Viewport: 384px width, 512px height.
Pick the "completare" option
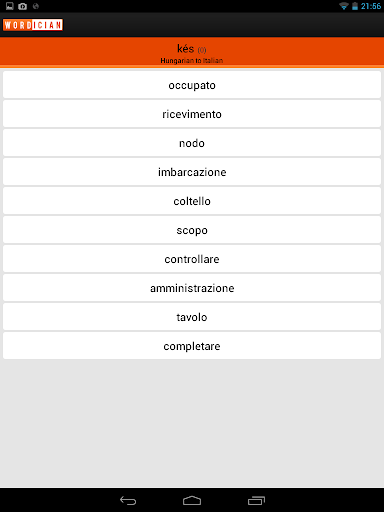pyautogui.click(x=192, y=346)
